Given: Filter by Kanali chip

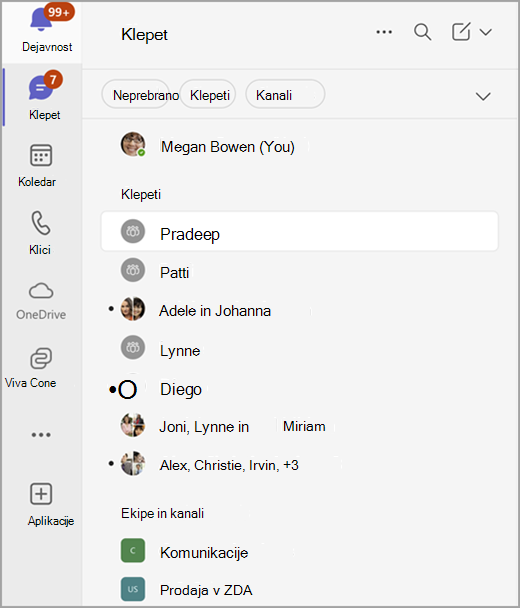Looking at the screenshot, I should pyautogui.click(x=285, y=95).
